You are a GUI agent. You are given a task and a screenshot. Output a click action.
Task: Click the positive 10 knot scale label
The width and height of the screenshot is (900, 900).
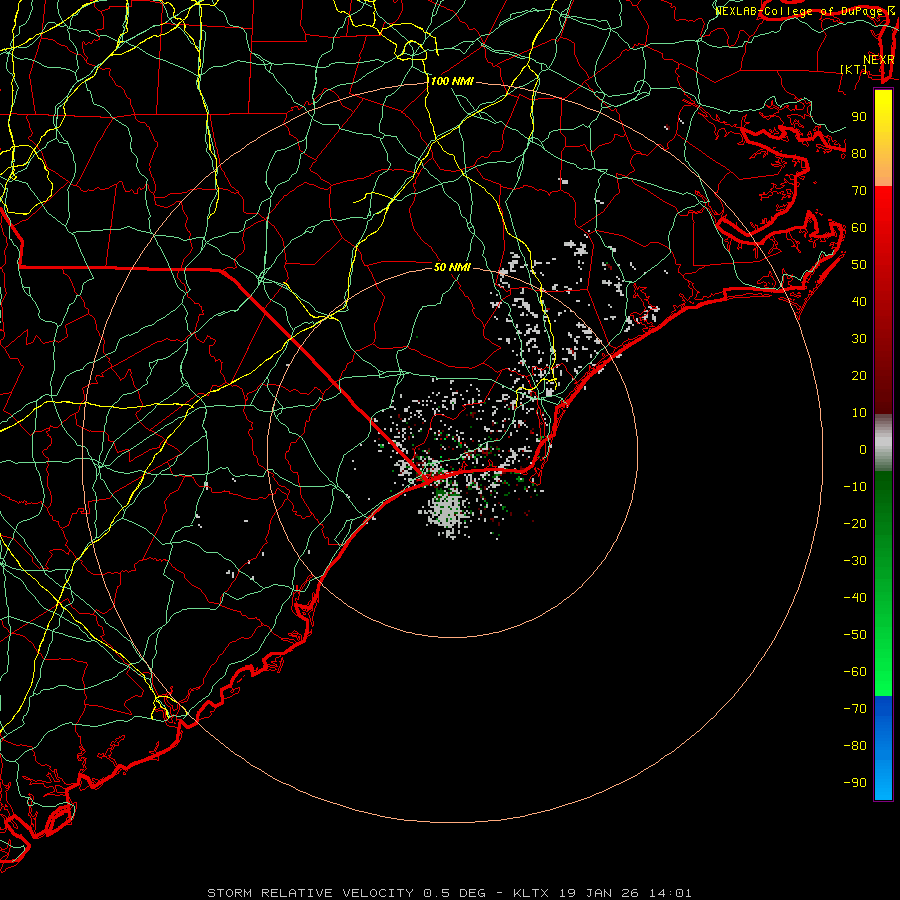tap(859, 413)
